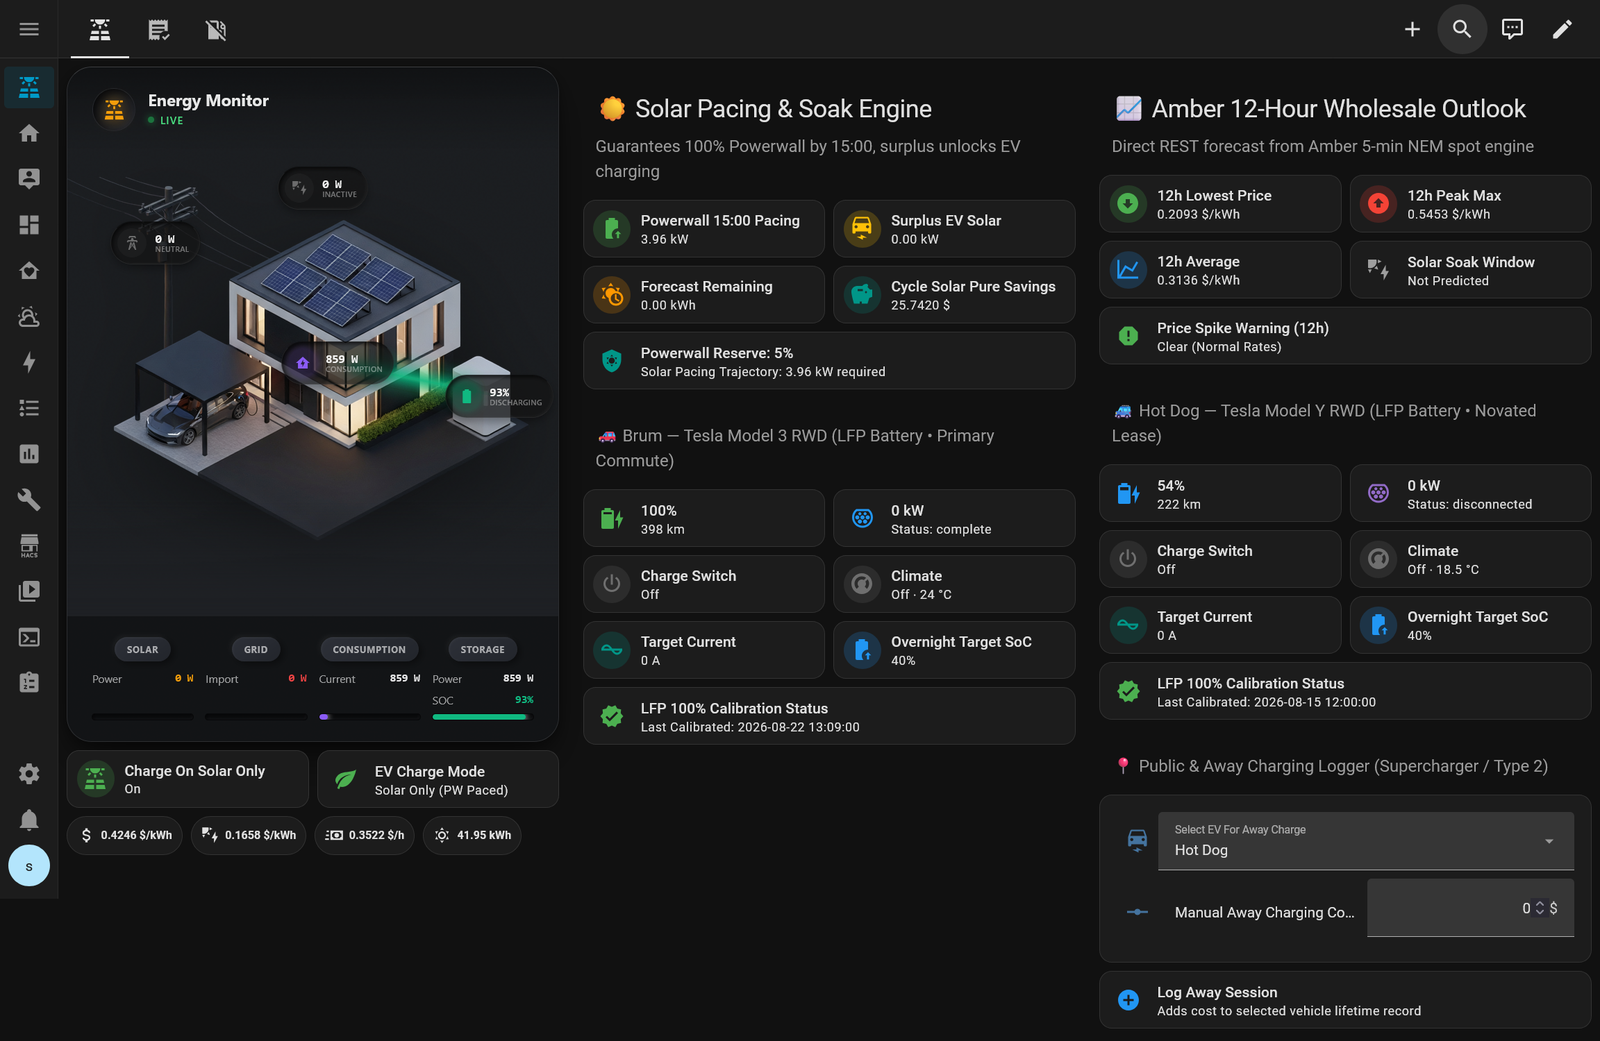The height and width of the screenshot is (1041, 1600).
Task: Open the Terminal icon in sidebar
Action: click(29, 637)
